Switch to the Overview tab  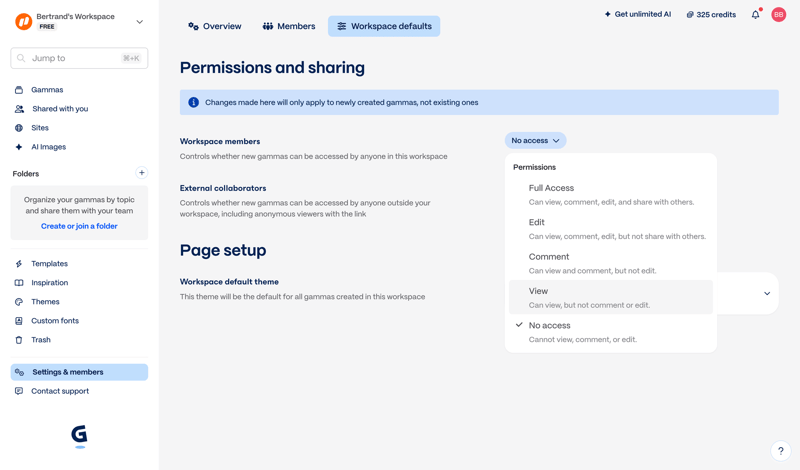(x=215, y=26)
